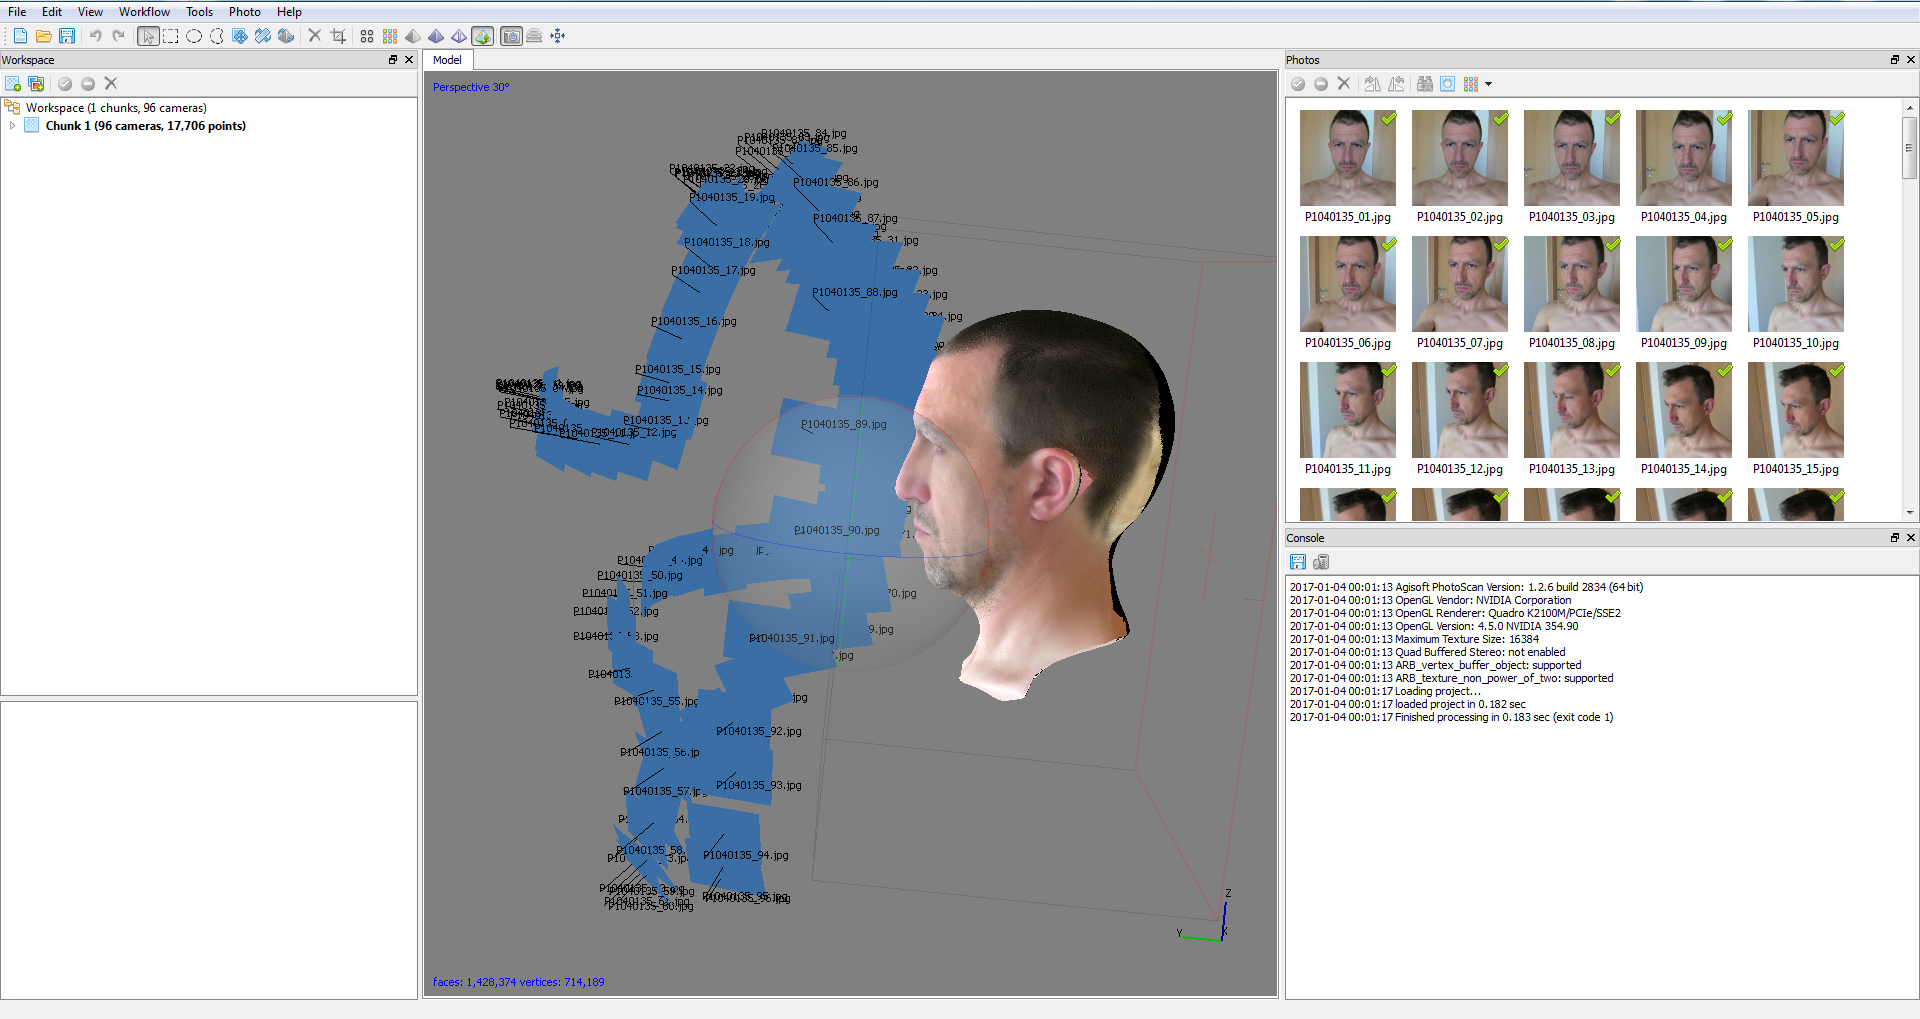Open the Workflow menu
The width and height of the screenshot is (1920, 1019).
[144, 12]
